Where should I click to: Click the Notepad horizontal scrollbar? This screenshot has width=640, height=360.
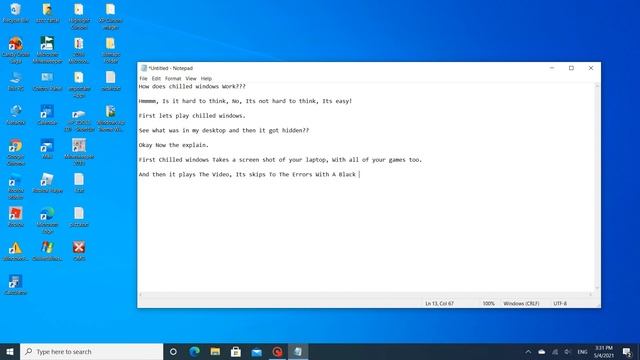[x=366, y=294]
